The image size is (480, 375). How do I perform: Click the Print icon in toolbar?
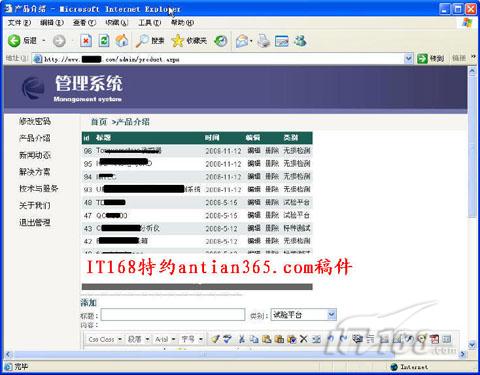point(264,41)
